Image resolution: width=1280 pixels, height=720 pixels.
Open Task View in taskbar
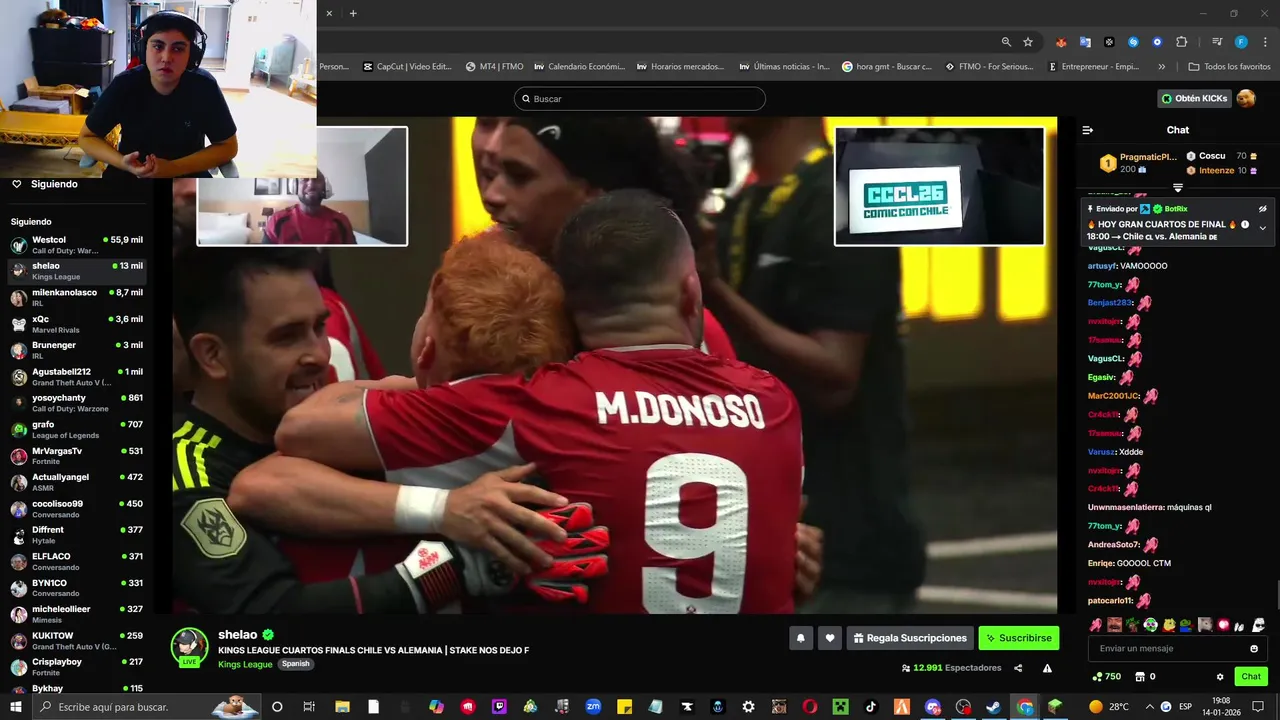(309, 707)
